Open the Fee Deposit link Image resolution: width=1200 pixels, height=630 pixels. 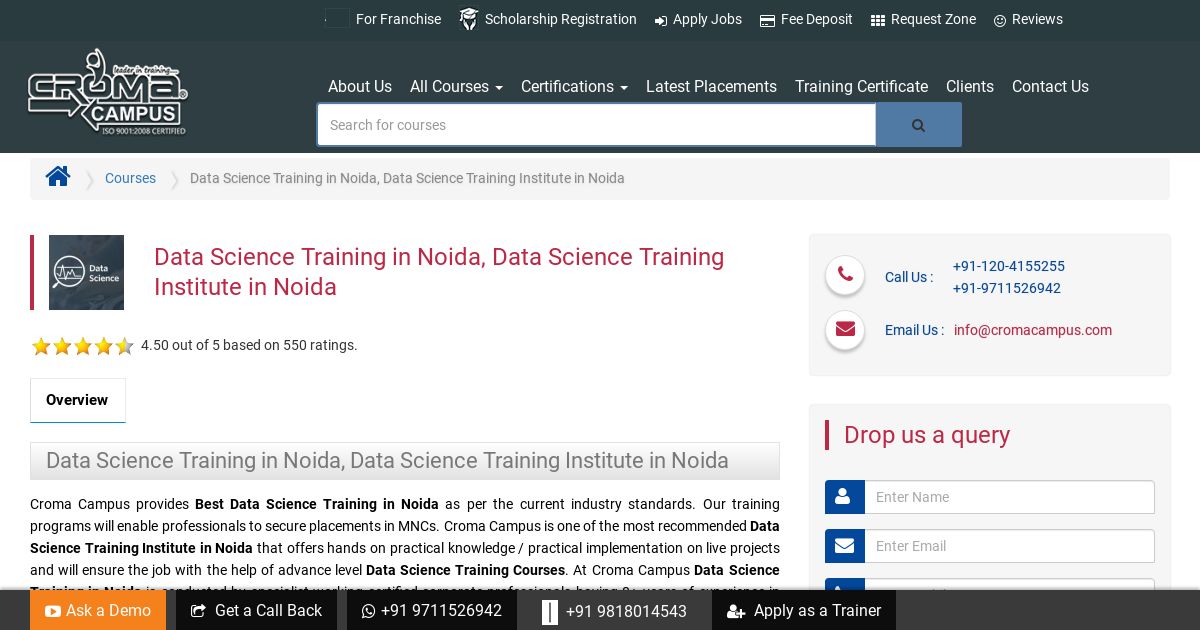click(x=816, y=19)
